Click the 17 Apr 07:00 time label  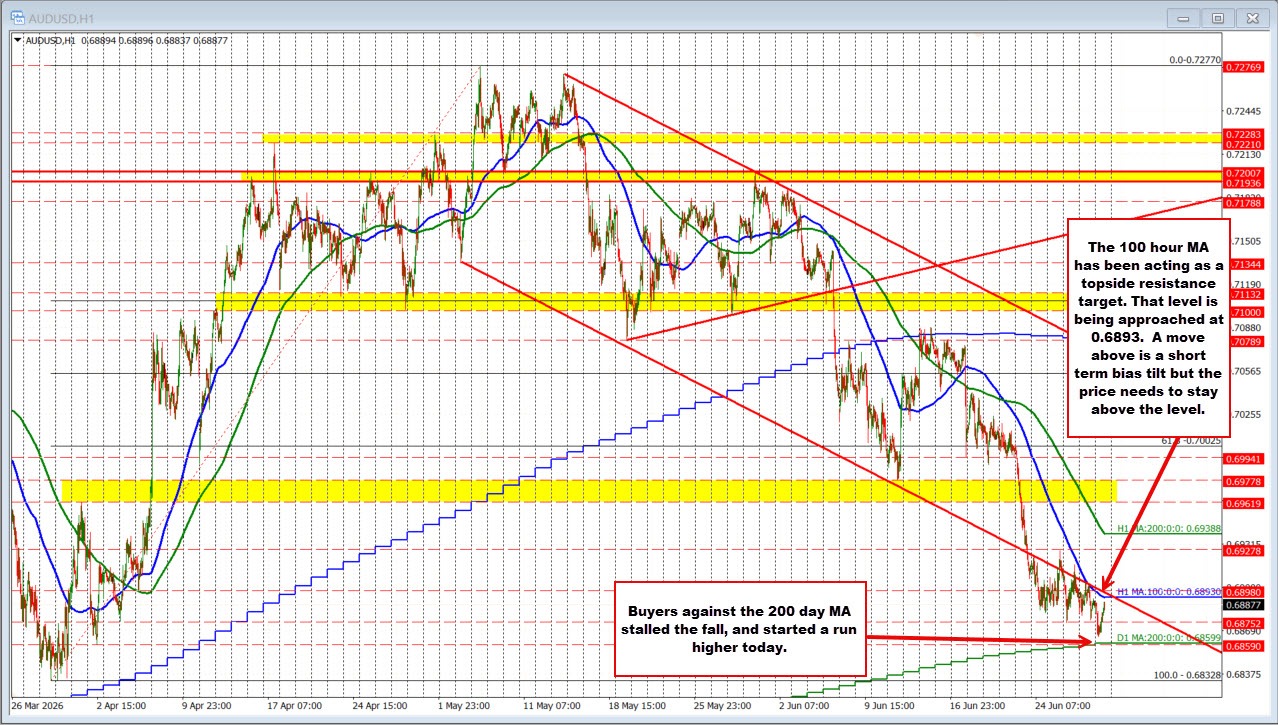(x=297, y=704)
